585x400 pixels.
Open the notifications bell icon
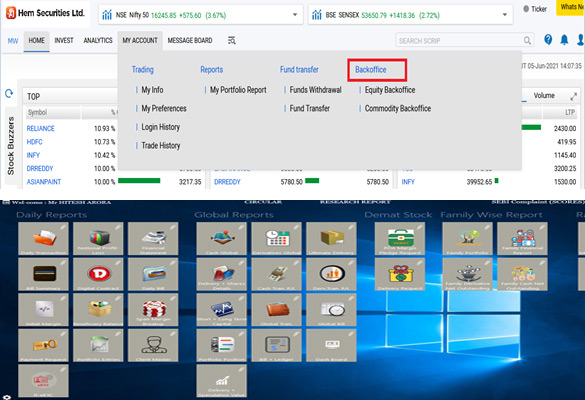click(x=564, y=40)
